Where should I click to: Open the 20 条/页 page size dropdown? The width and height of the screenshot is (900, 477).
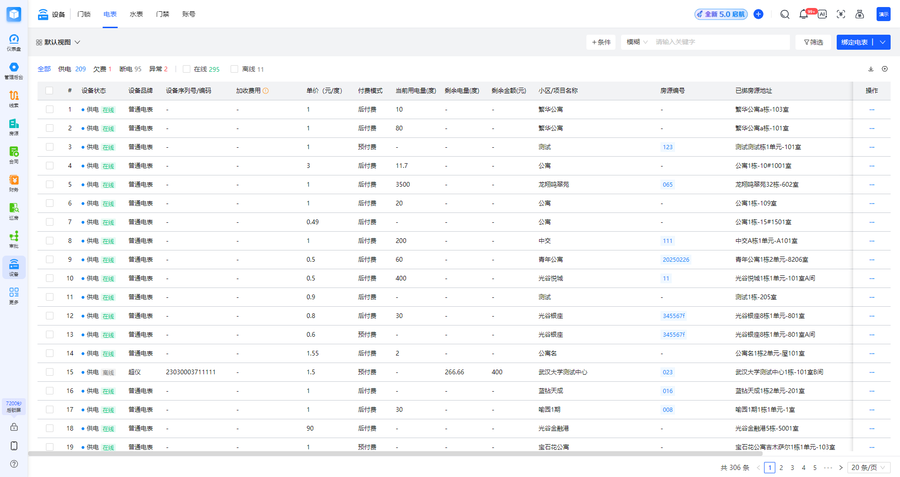tap(868, 468)
